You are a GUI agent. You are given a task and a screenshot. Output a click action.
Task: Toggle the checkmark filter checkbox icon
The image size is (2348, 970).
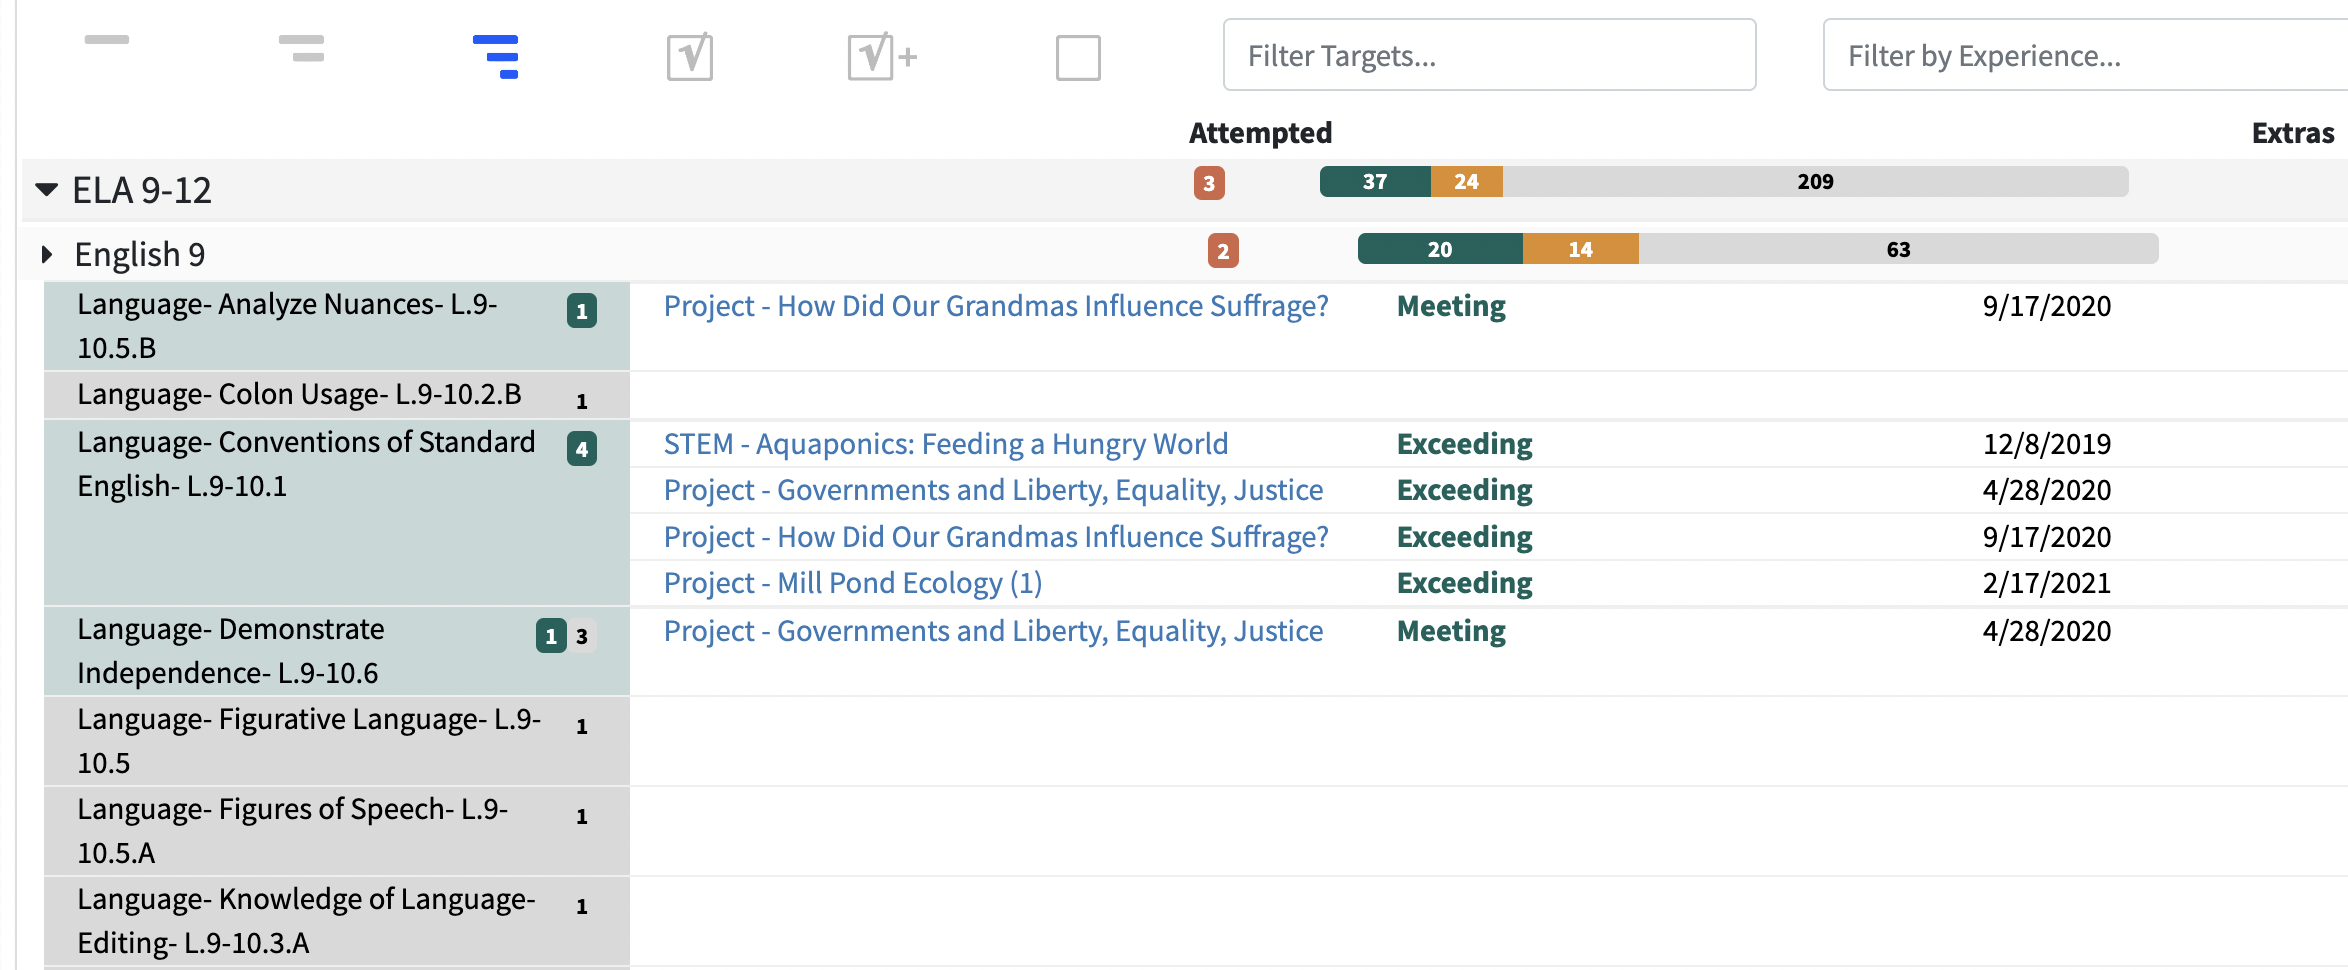(690, 57)
